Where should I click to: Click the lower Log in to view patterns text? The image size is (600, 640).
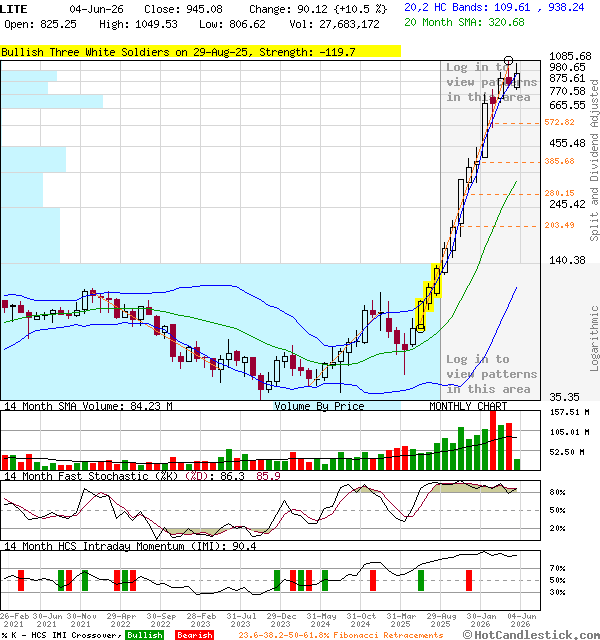(x=491, y=374)
